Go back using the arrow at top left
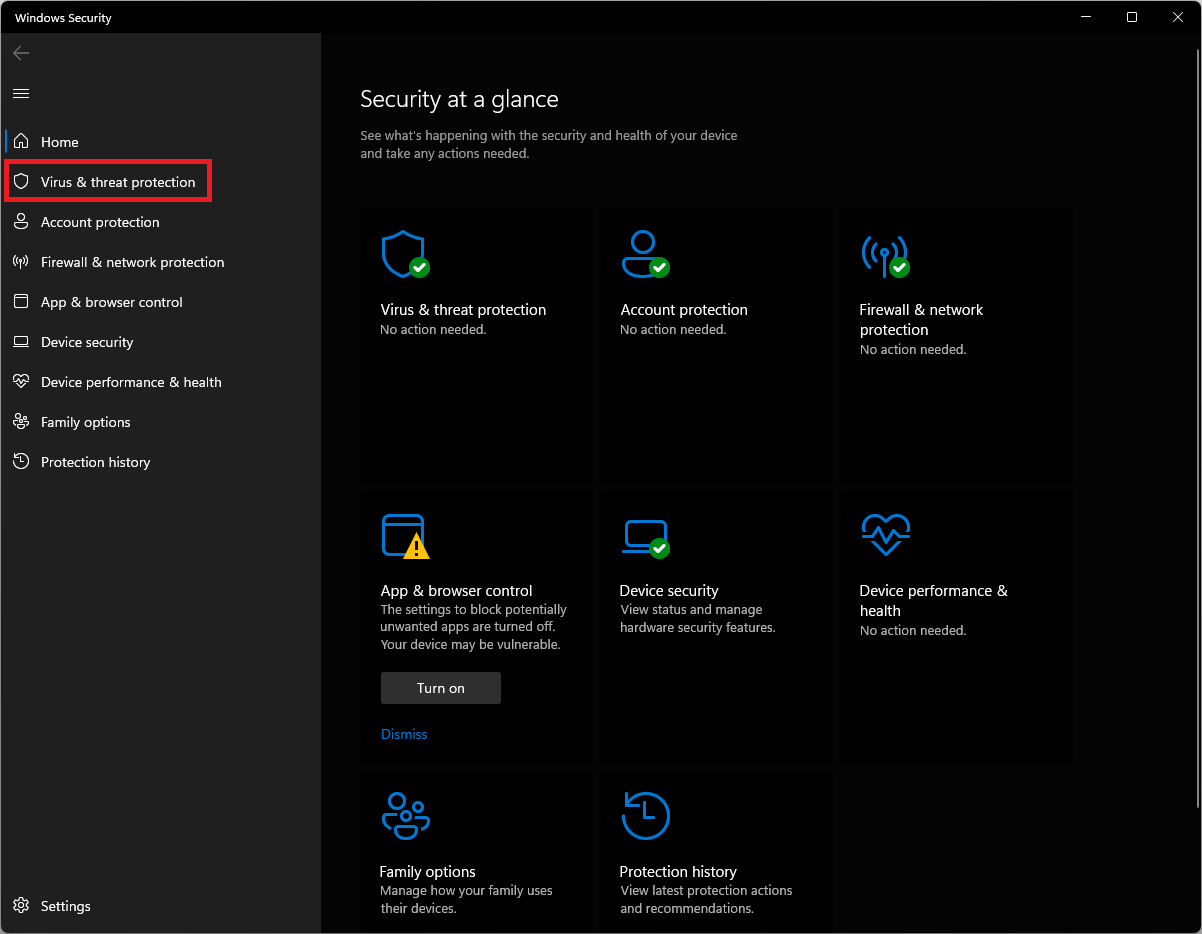 [x=20, y=52]
